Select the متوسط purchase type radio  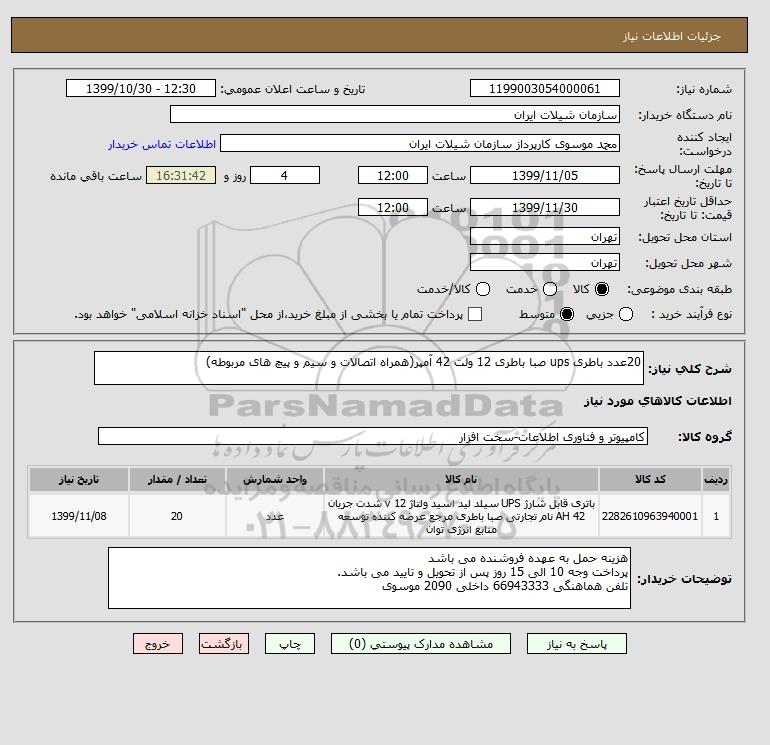567,314
